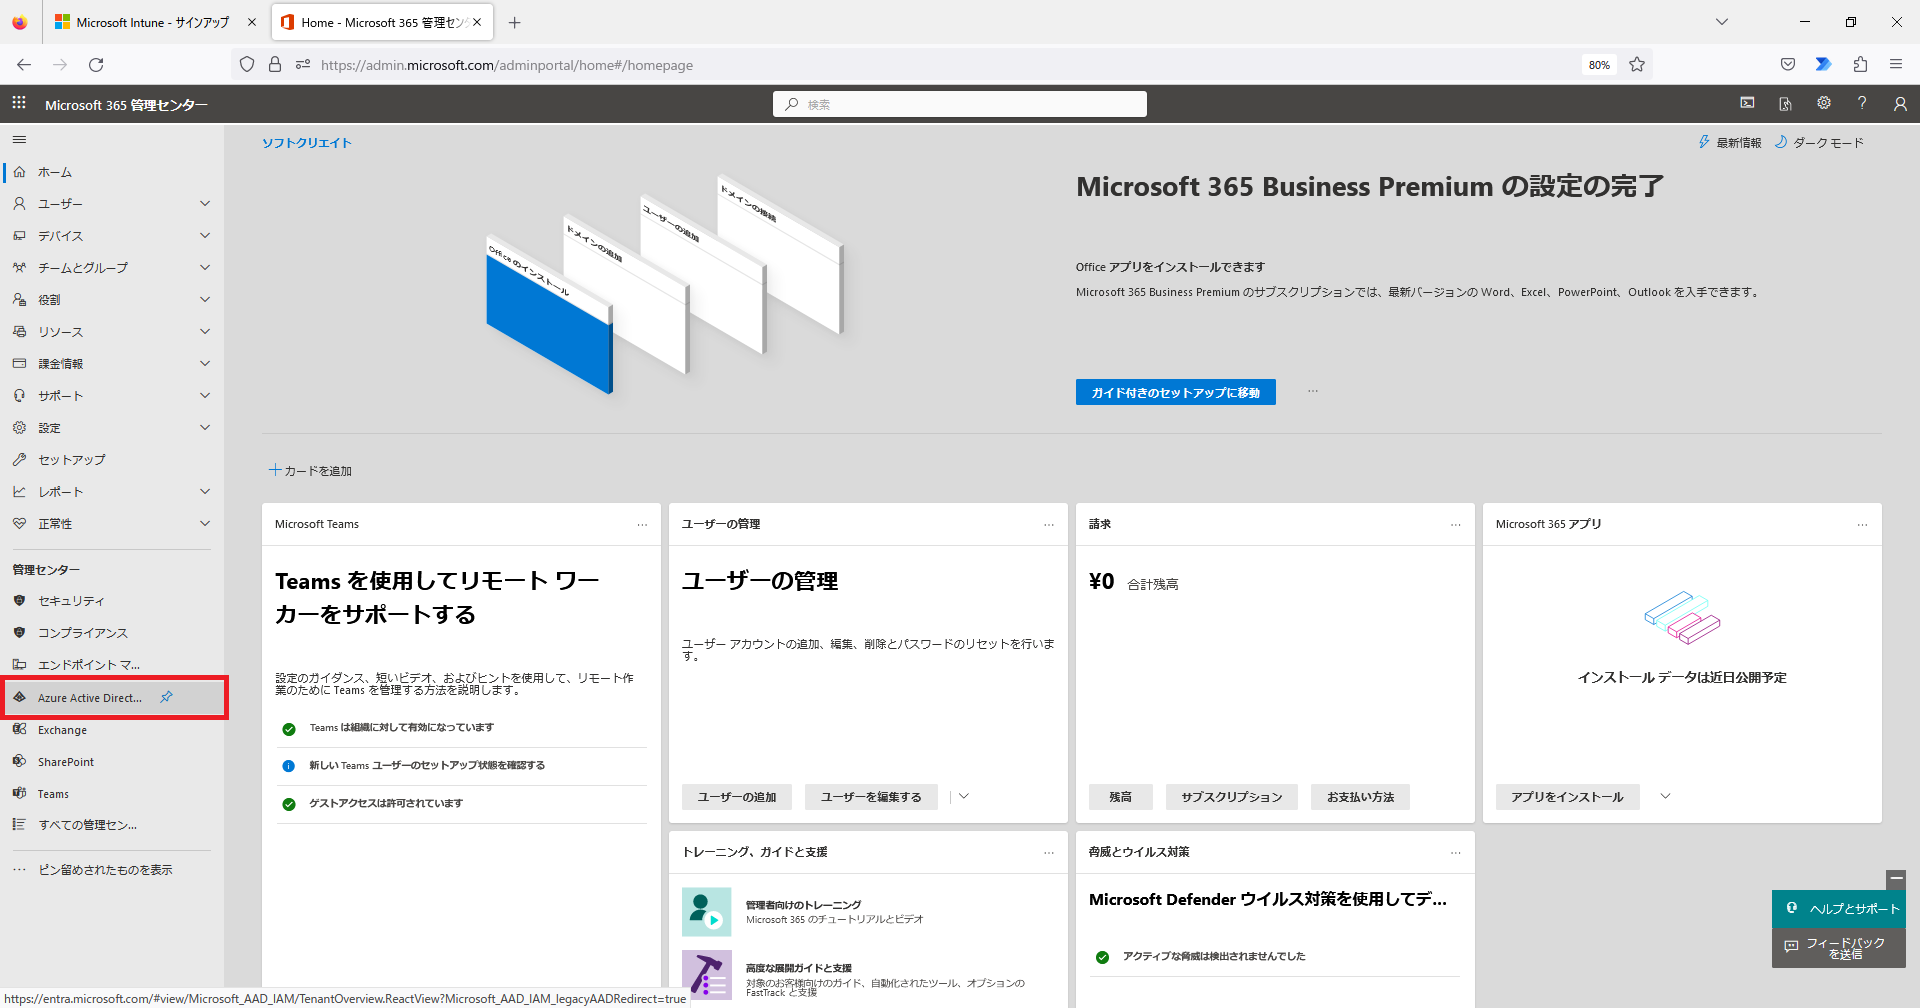Reload the page in Firefox
This screenshot has height=1008, width=1922.
click(96, 65)
